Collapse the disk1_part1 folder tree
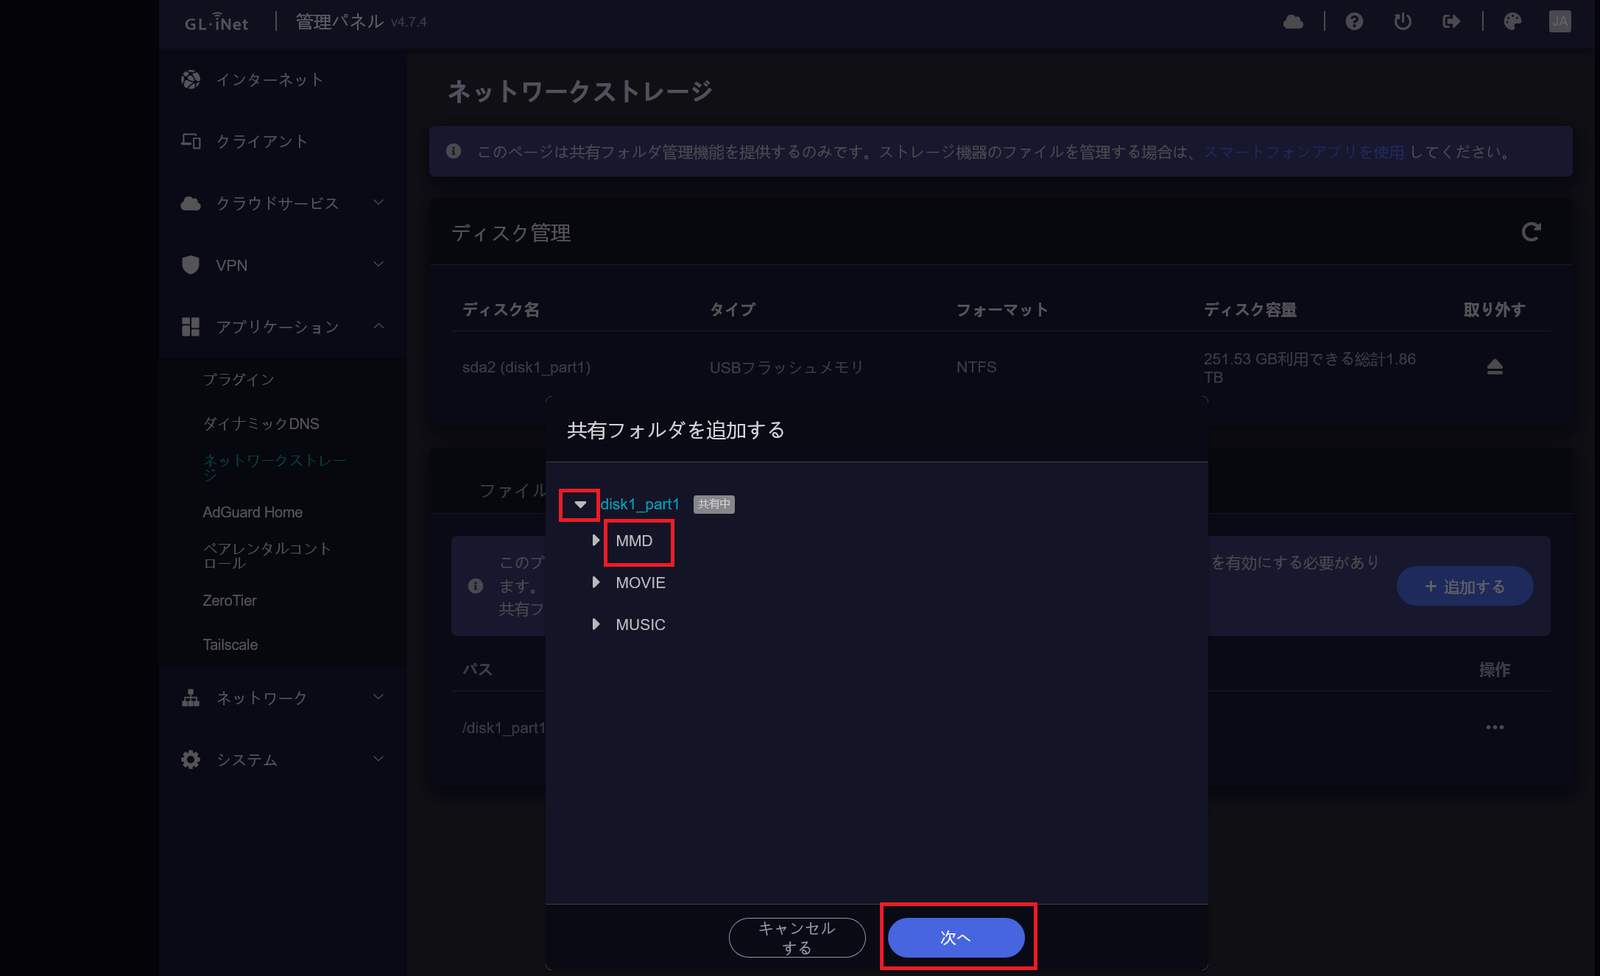The height and width of the screenshot is (976, 1600). click(x=580, y=505)
